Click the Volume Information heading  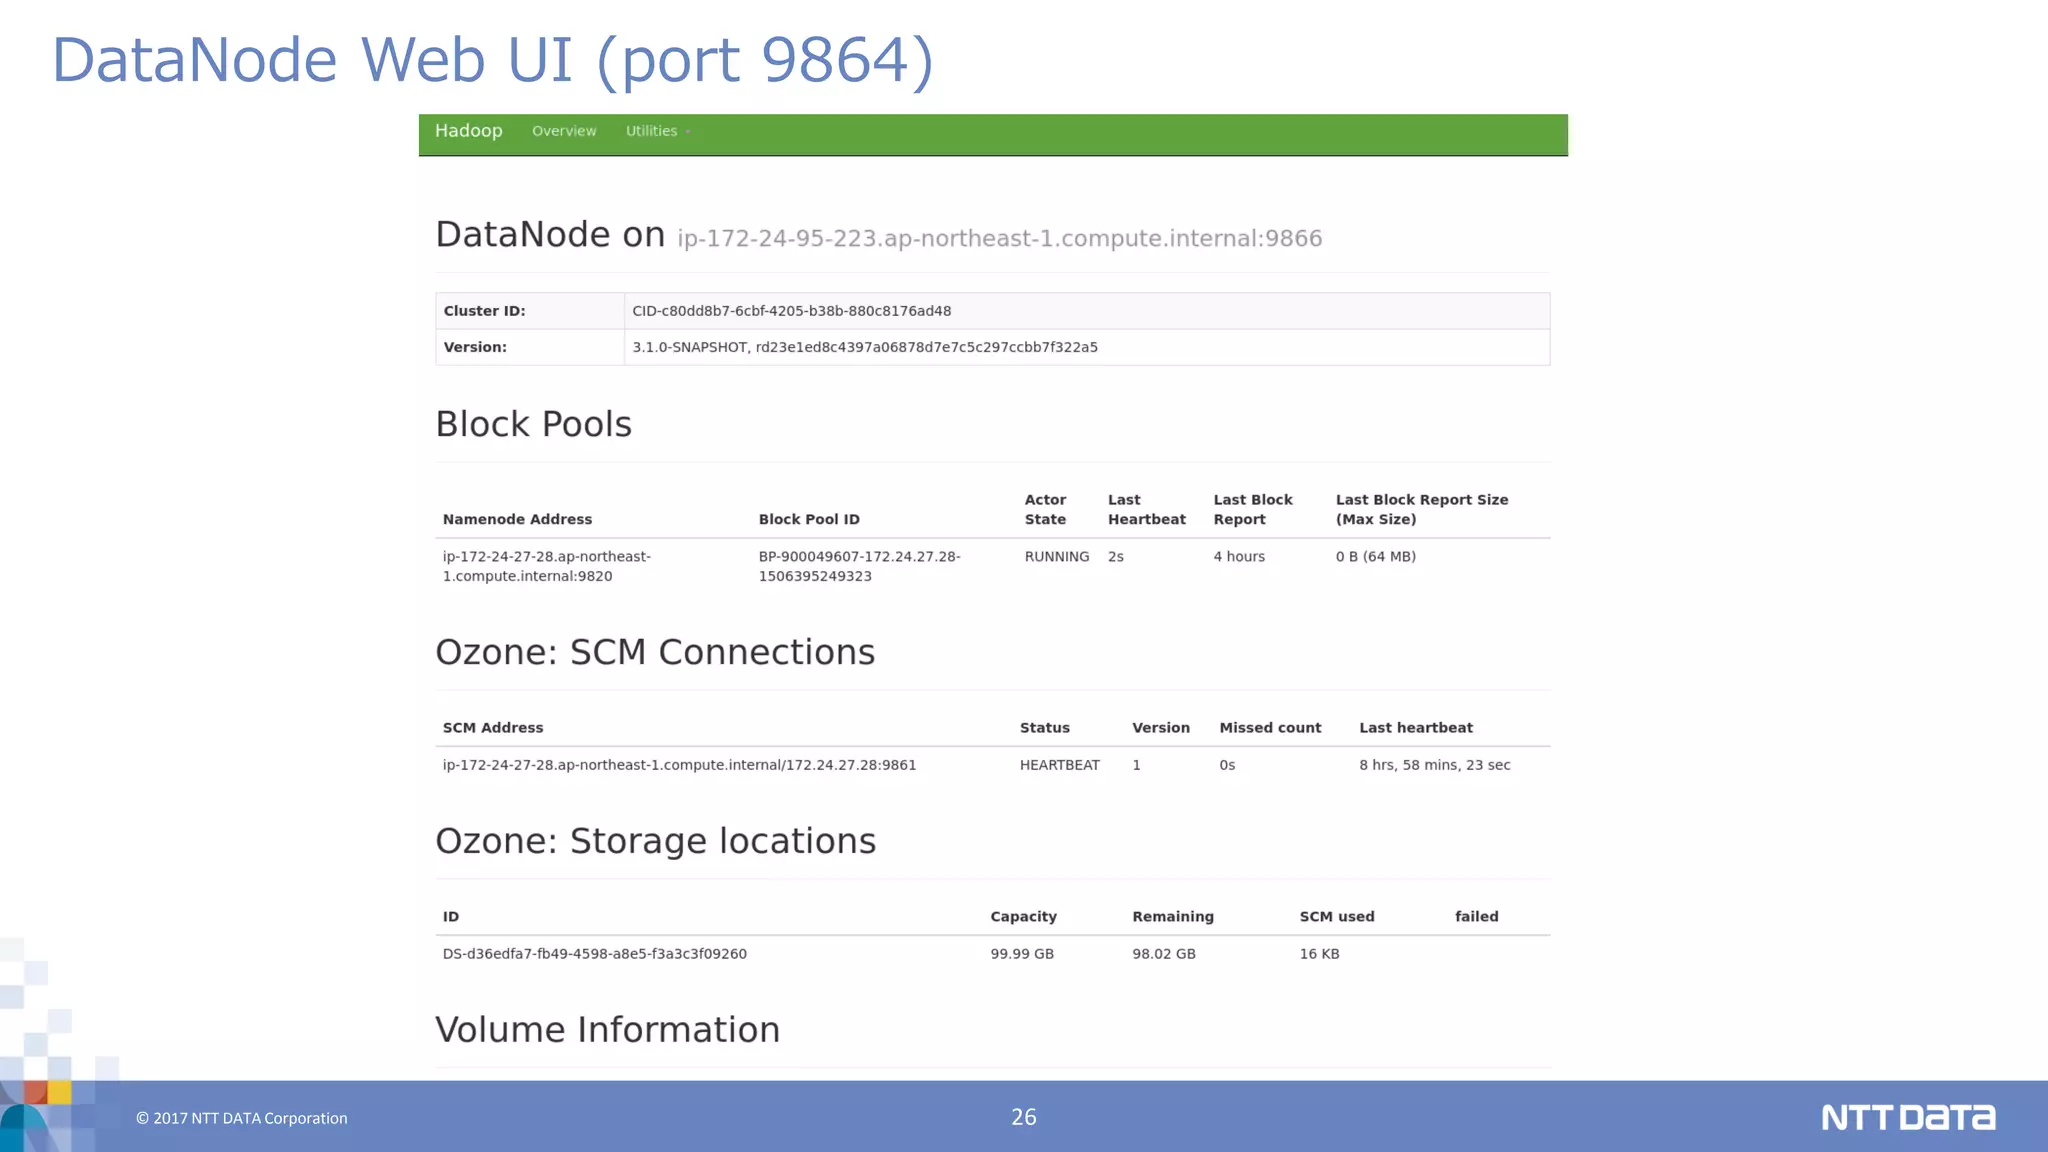coord(607,1030)
